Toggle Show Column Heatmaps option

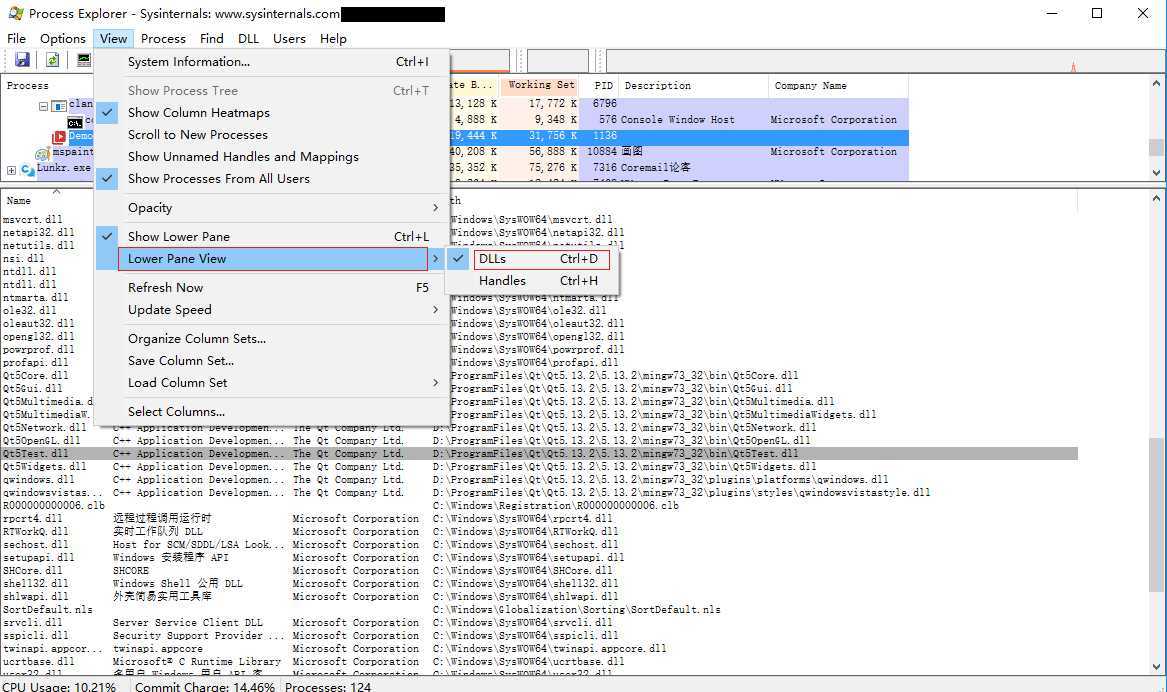pyautogui.click(x=272, y=112)
